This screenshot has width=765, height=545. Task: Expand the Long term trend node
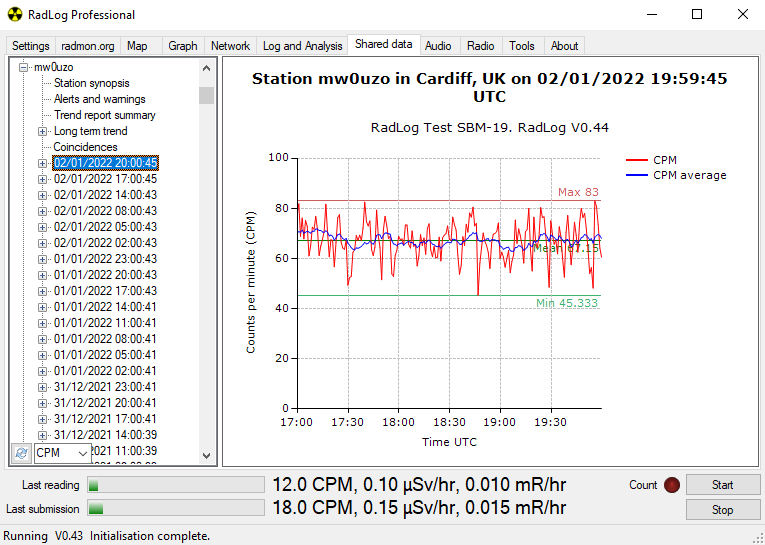point(42,131)
